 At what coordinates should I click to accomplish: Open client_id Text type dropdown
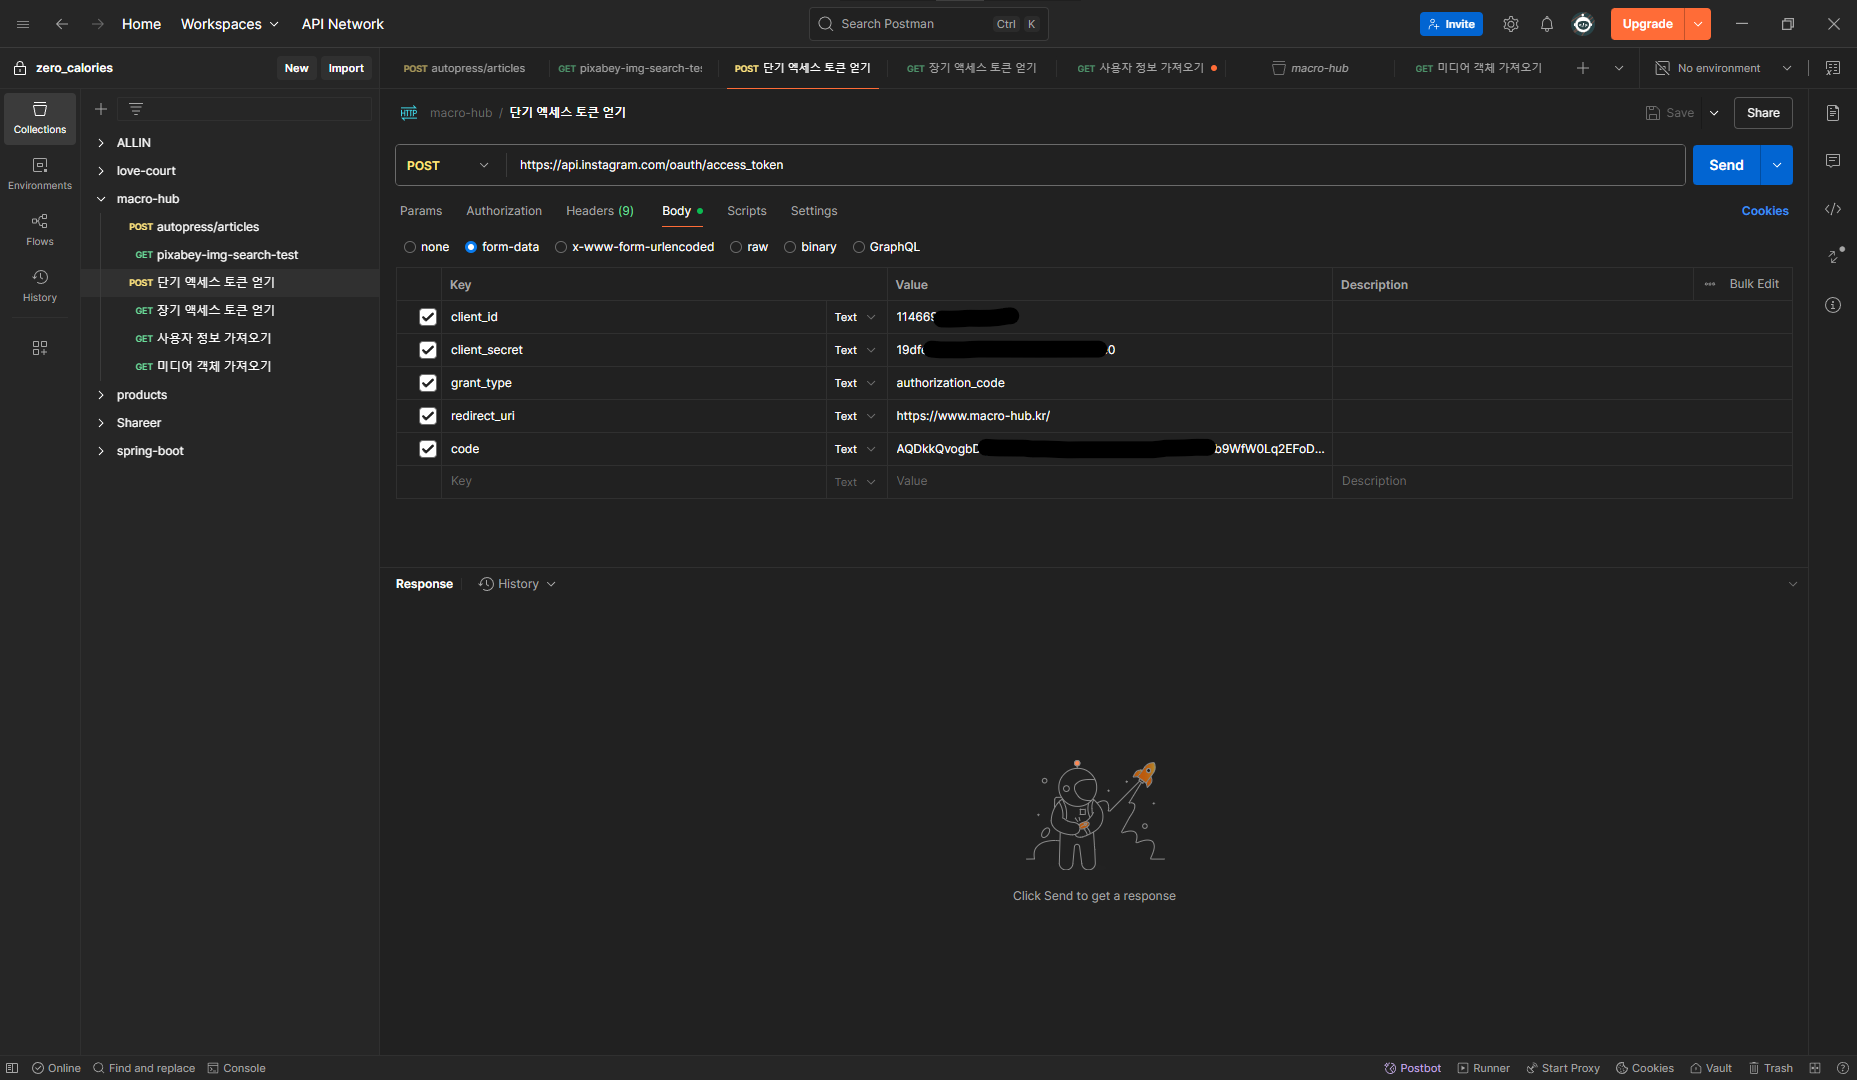pos(855,317)
